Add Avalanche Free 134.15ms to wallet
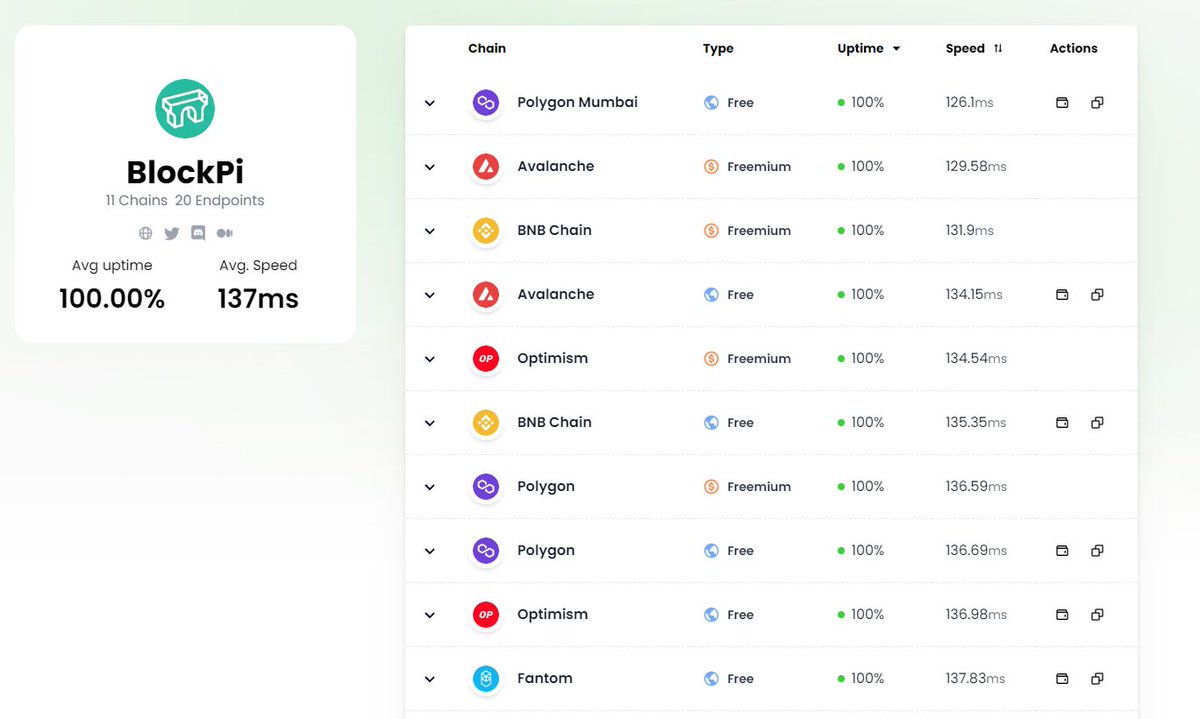 (1063, 294)
